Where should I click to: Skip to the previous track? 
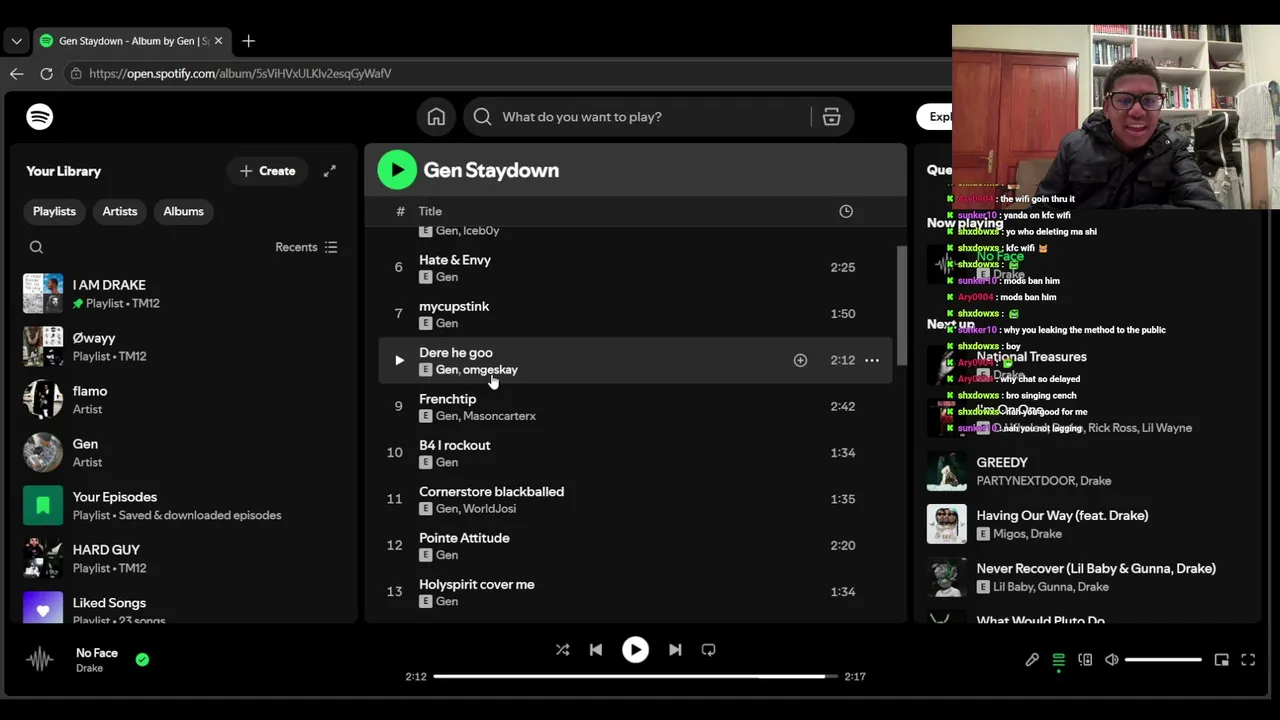point(596,650)
